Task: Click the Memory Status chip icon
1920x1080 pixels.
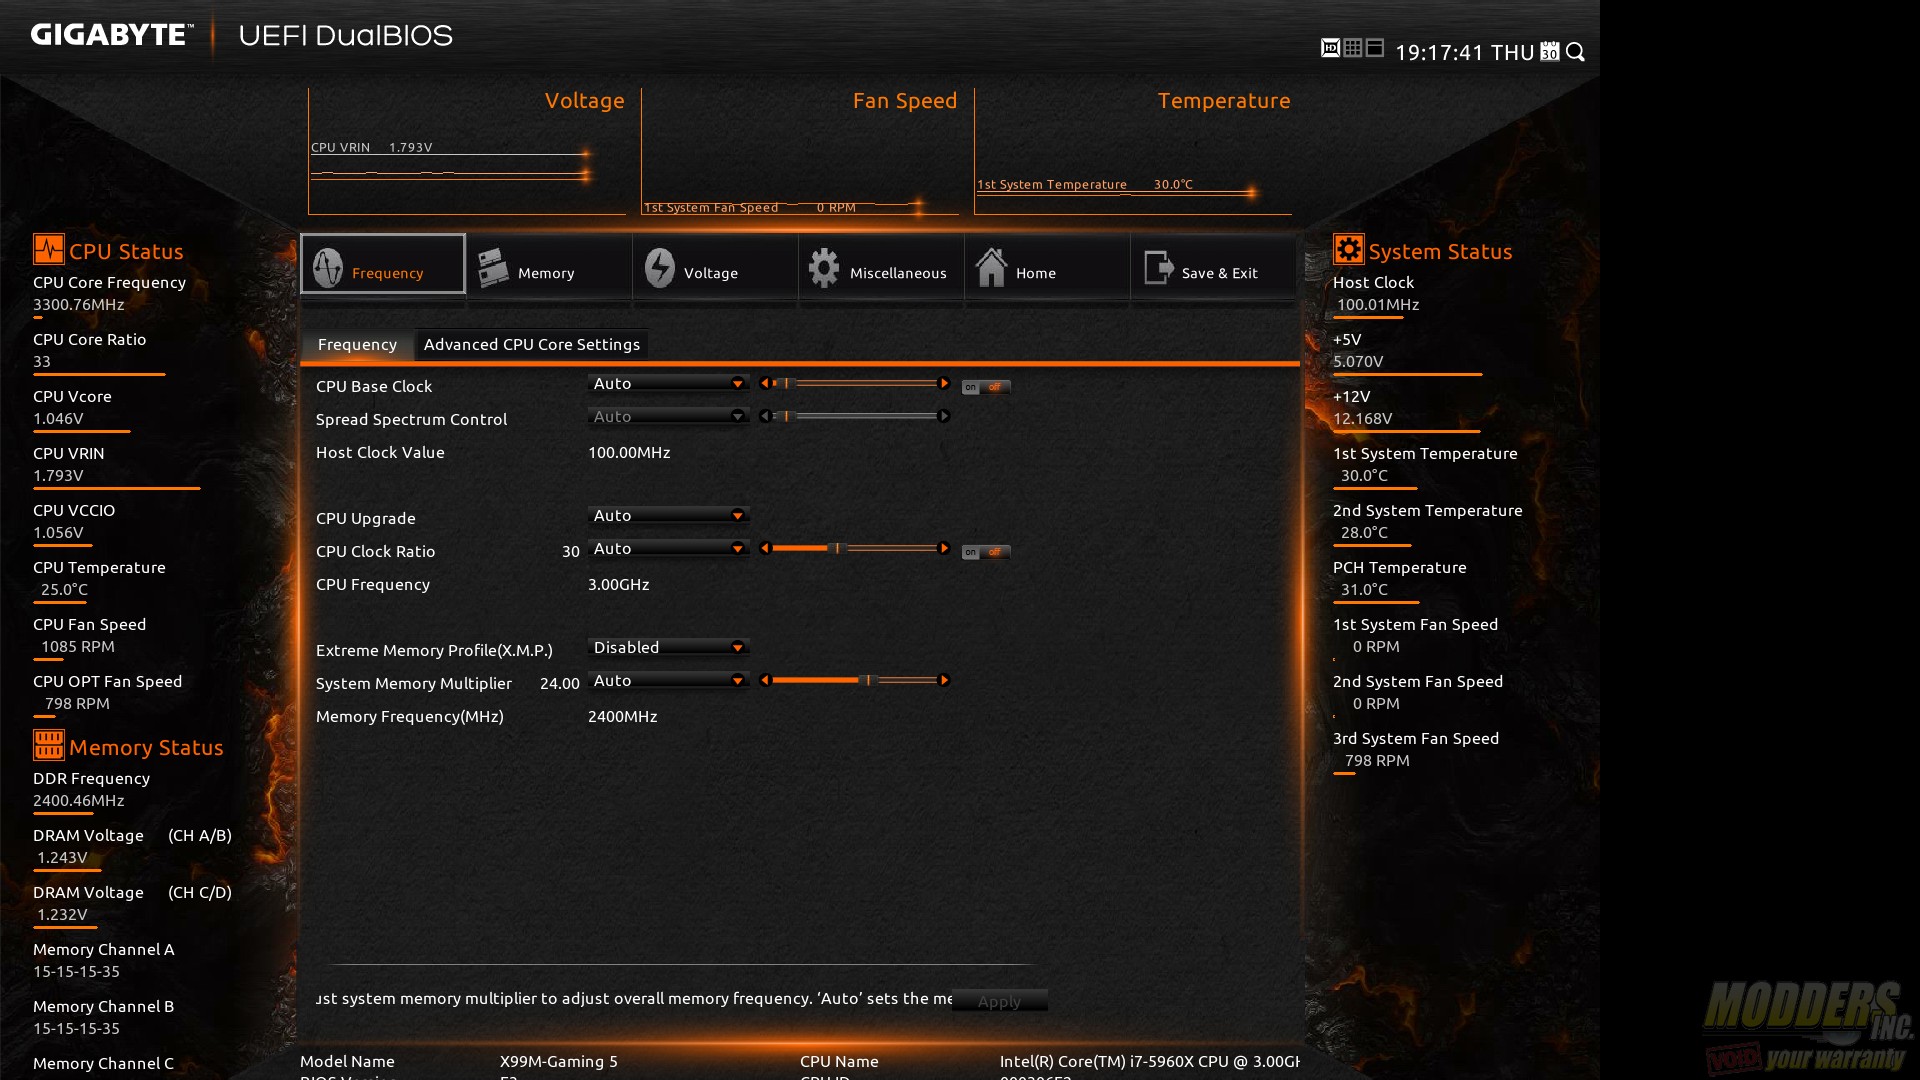Action: (x=48, y=745)
